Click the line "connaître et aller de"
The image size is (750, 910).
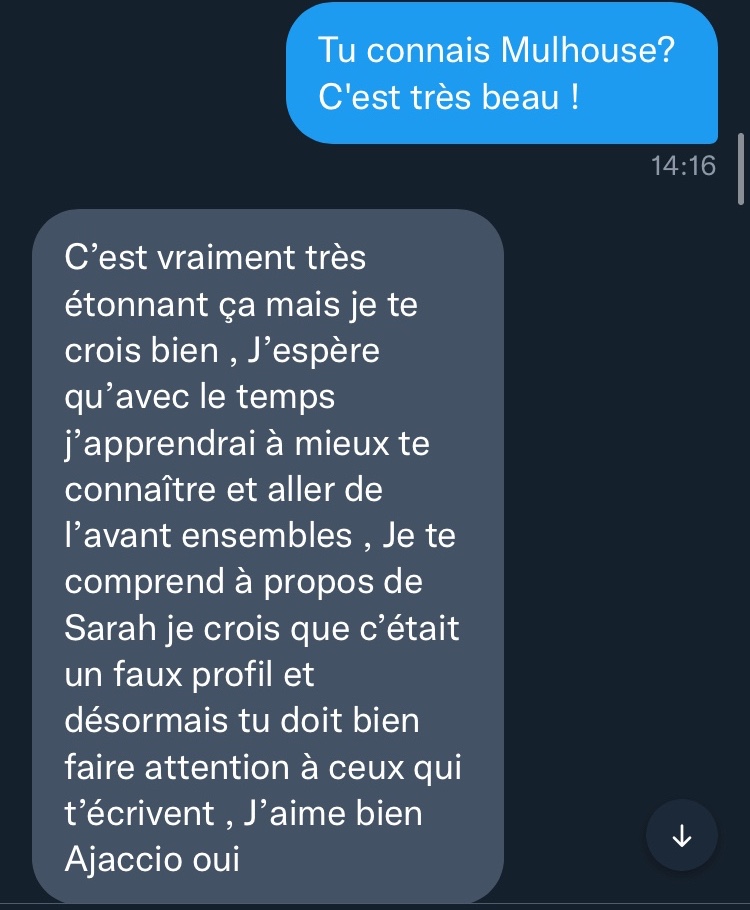click(223, 490)
